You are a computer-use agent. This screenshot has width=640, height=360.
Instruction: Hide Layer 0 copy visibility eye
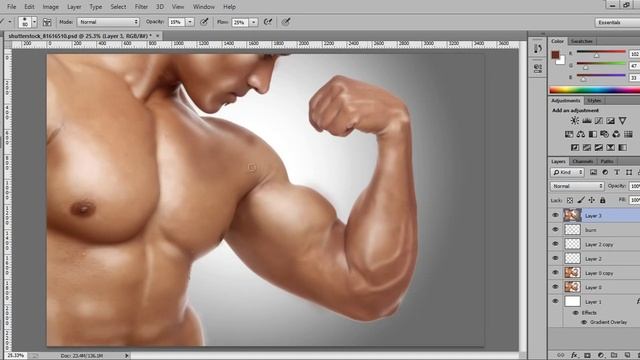pos(555,272)
